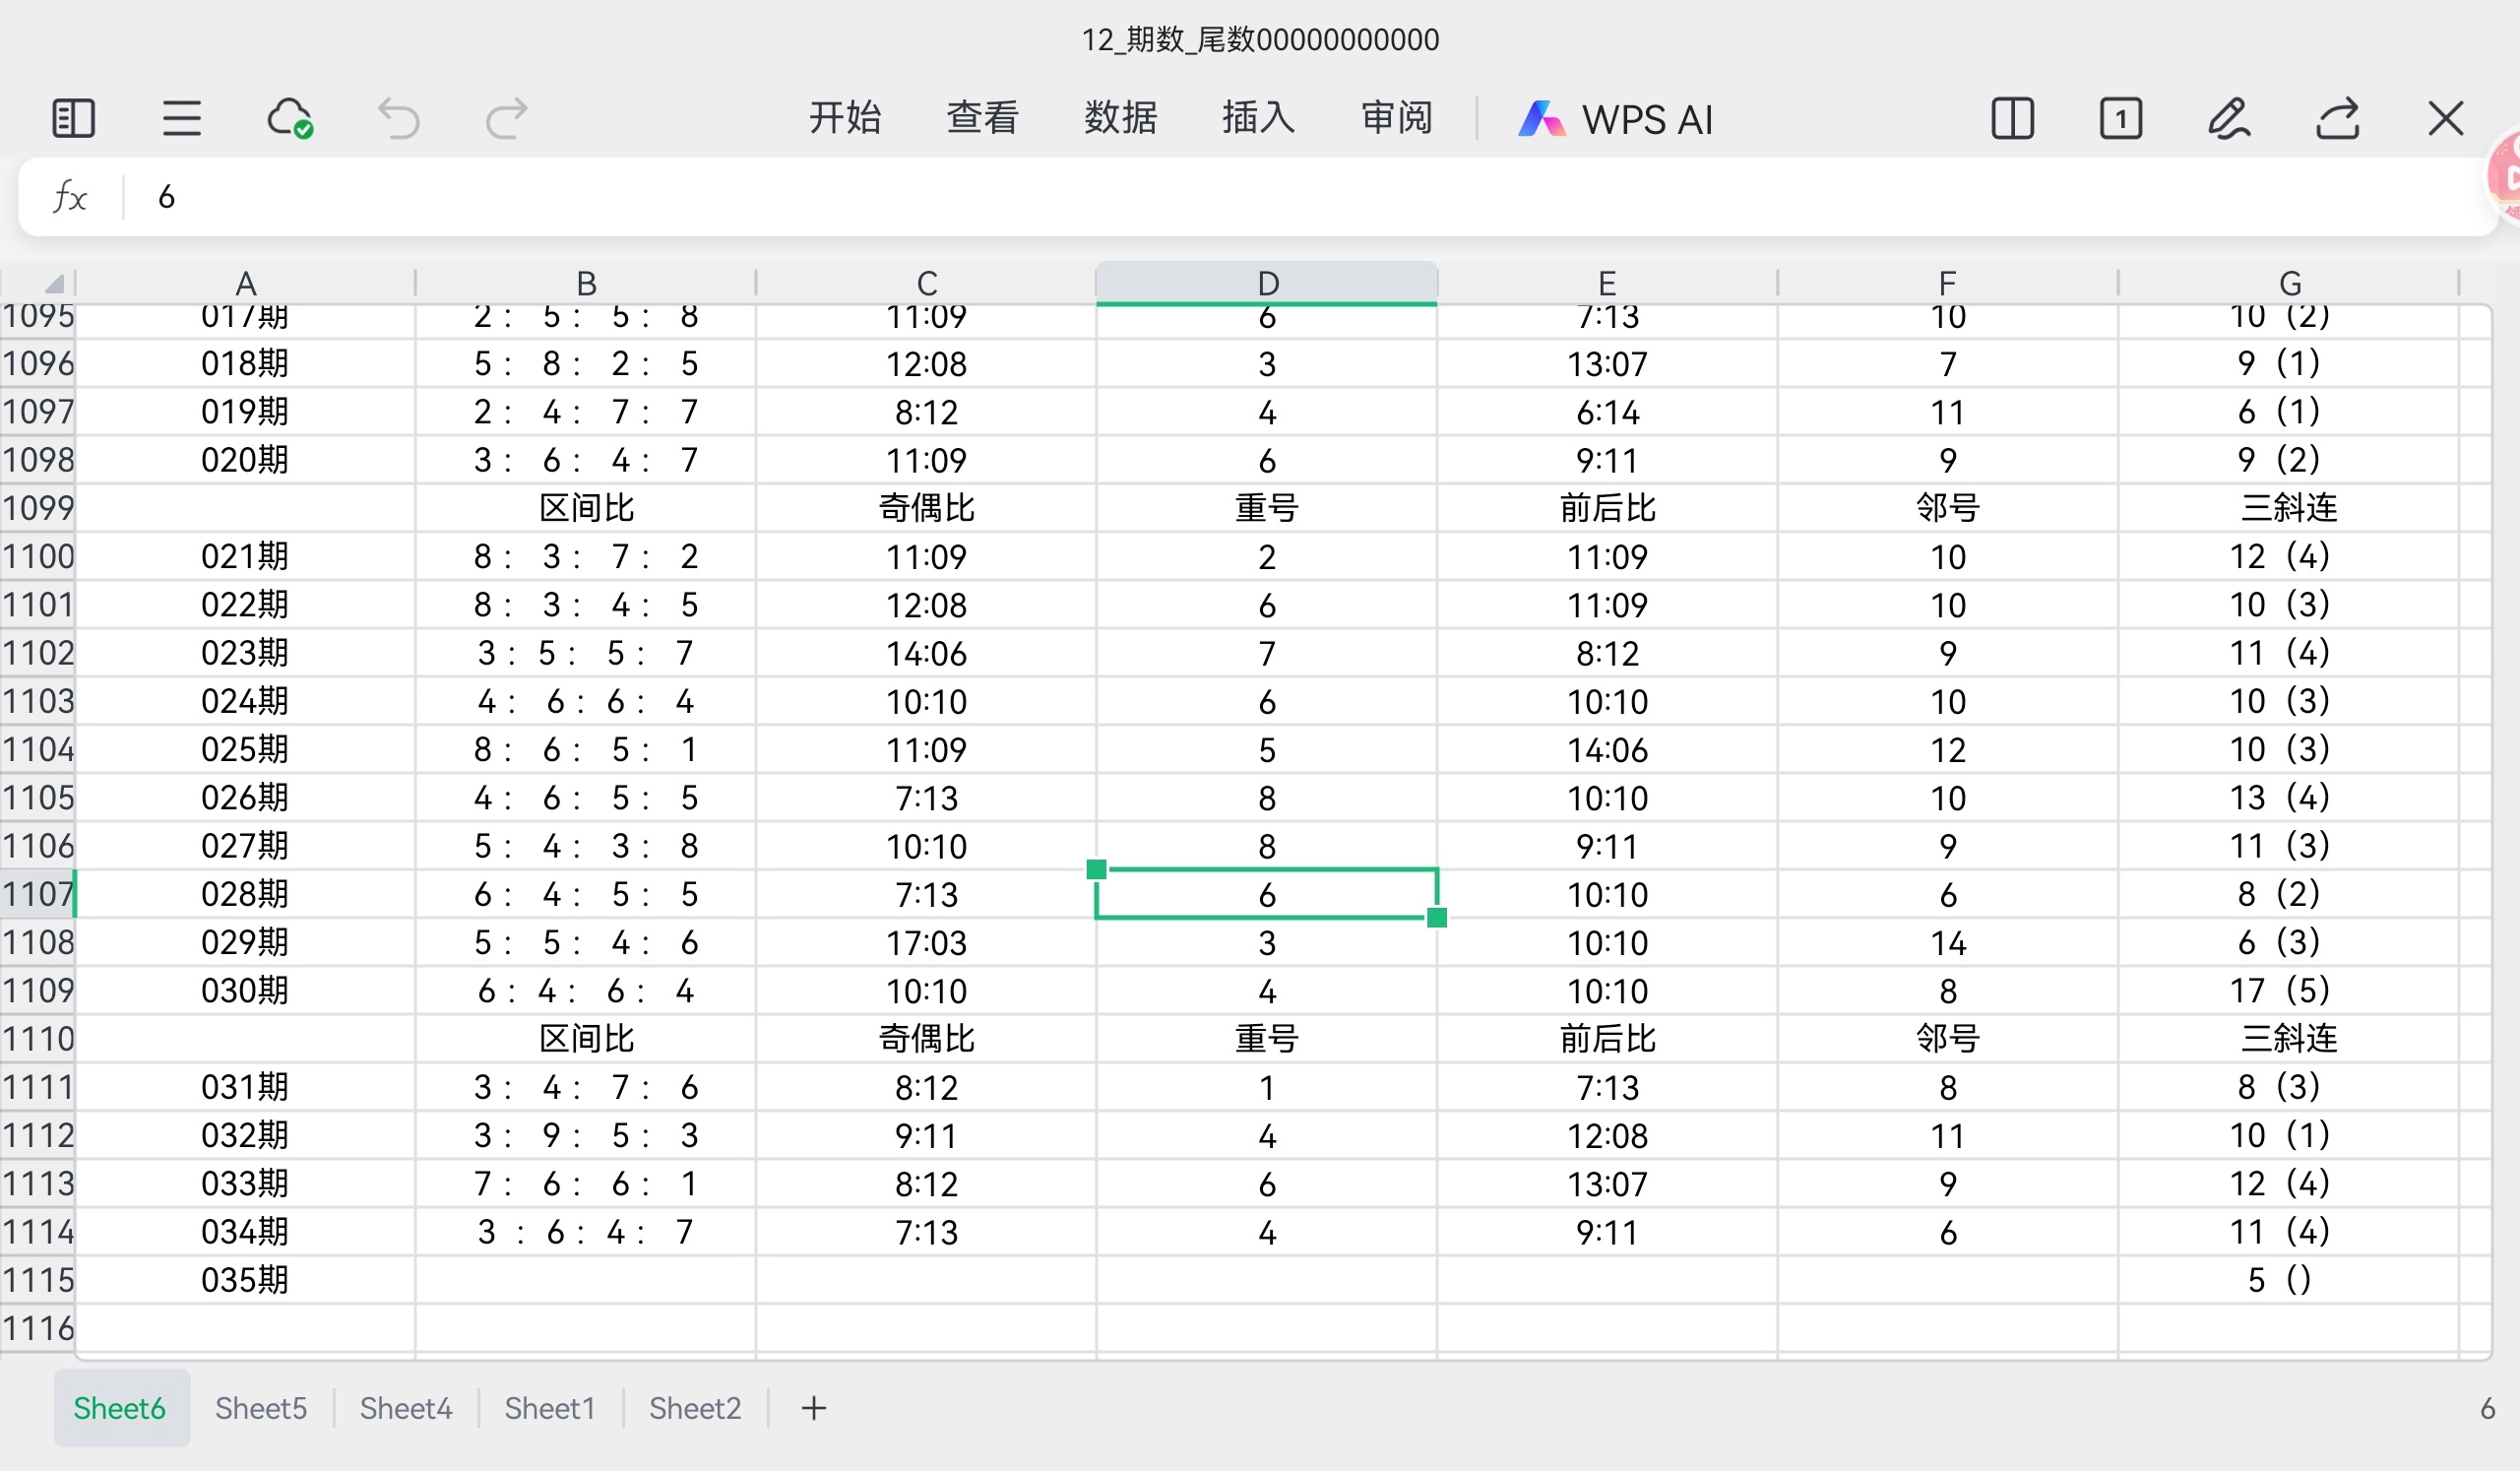
Task: Open the reading layout icon at top left
Action: (71, 118)
